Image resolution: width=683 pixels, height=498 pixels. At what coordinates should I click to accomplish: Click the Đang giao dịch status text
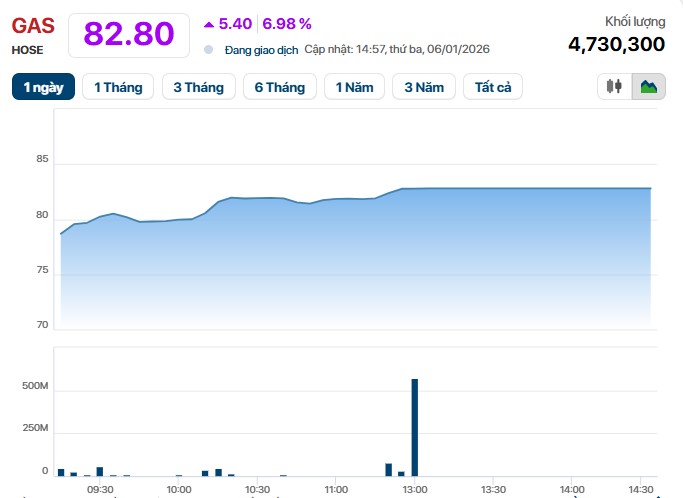[x=261, y=49]
